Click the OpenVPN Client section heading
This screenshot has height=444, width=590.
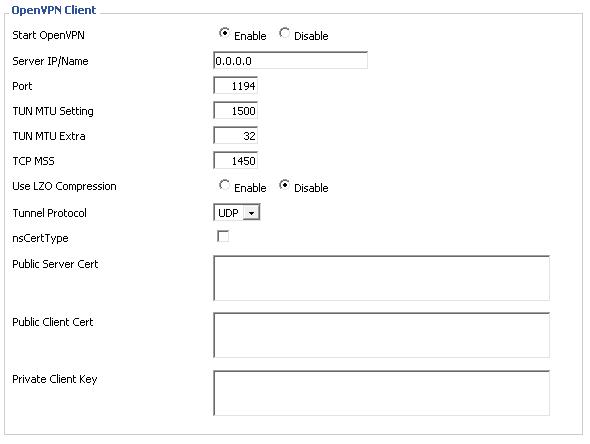(x=54, y=10)
